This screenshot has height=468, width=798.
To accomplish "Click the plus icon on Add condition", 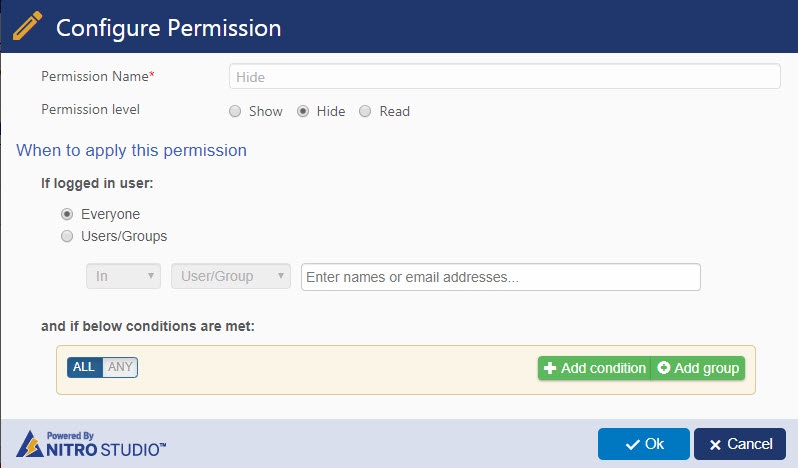I will [x=550, y=368].
